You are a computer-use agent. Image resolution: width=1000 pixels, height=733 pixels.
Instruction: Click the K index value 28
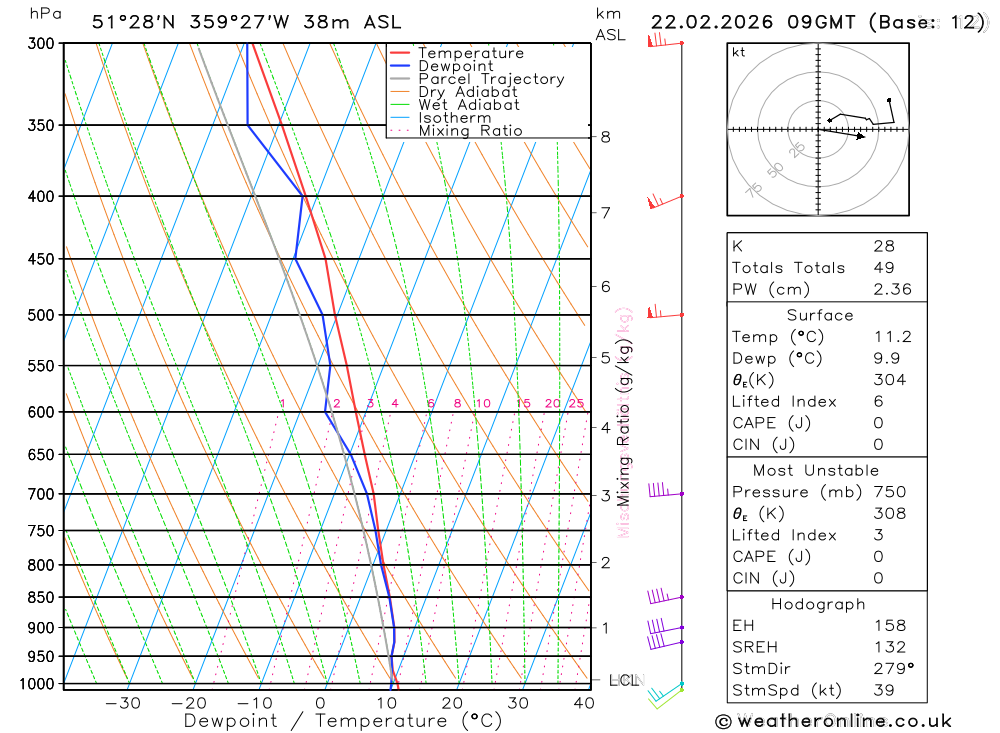tap(885, 246)
